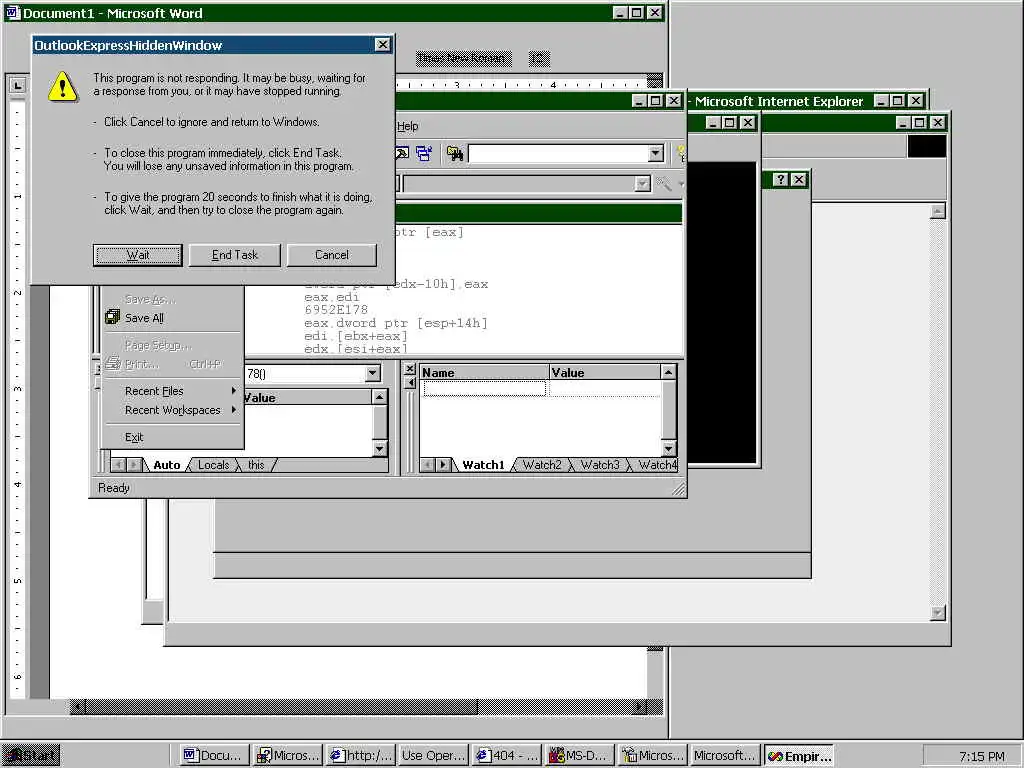1024x768 pixels.
Task: Click the Start button on the taskbar
Action: click(31, 756)
